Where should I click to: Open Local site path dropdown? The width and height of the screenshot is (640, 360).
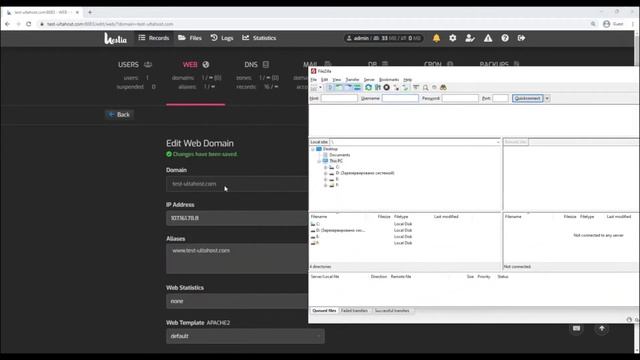(x=498, y=142)
